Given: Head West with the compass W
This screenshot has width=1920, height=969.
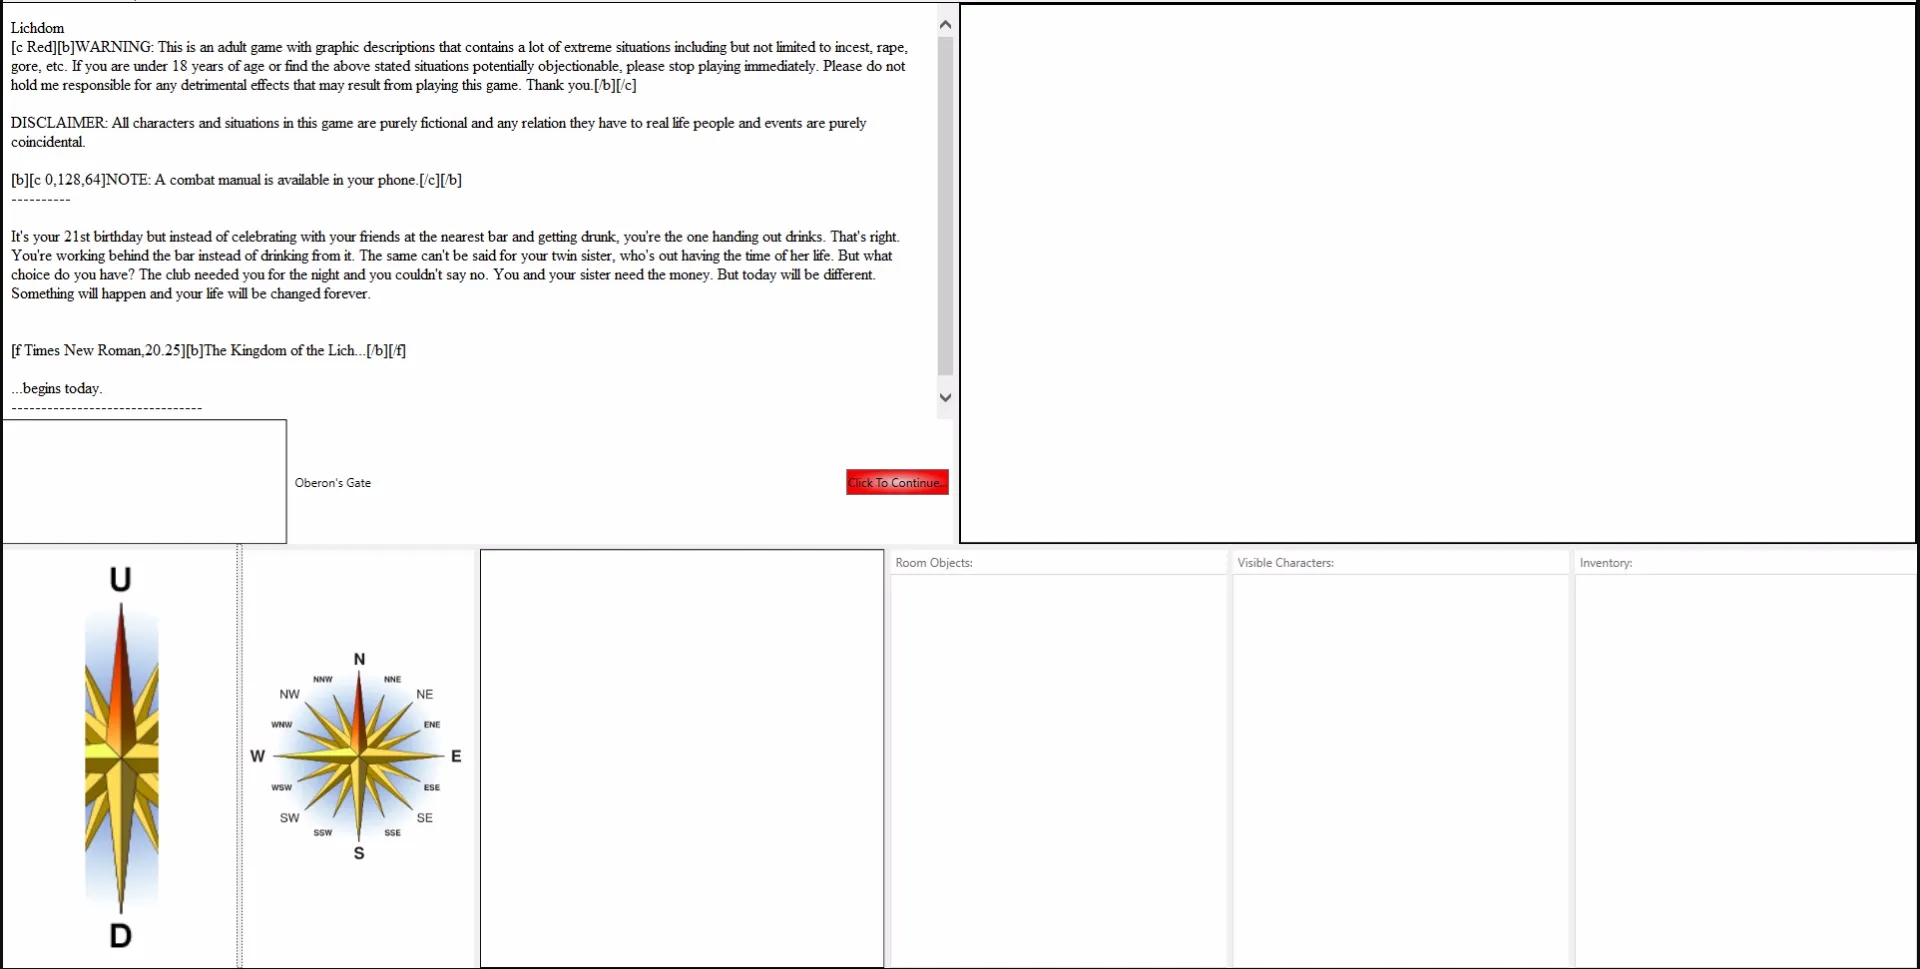Looking at the screenshot, I should point(257,756).
